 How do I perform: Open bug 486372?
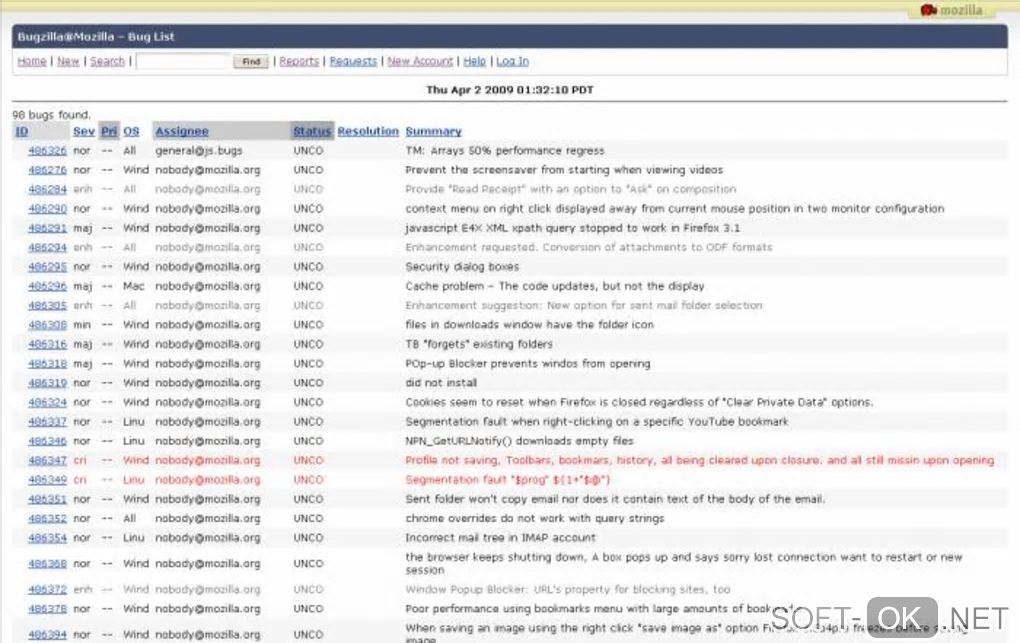[x=47, y=590]
